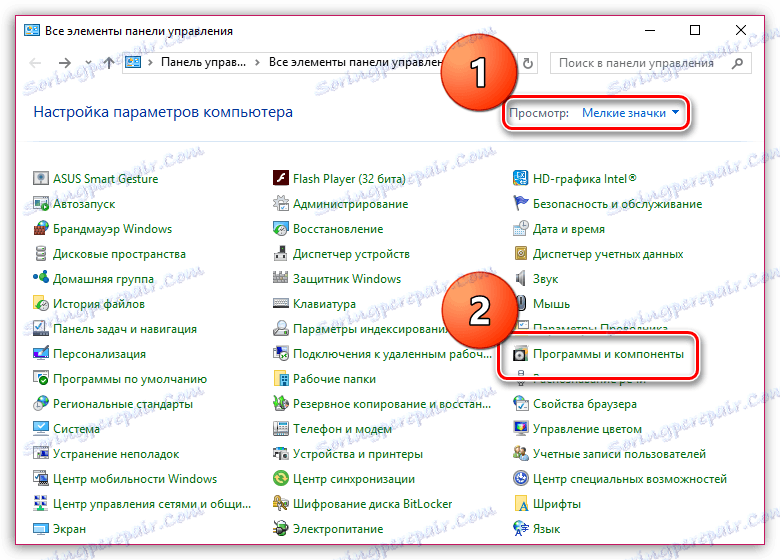The width and height of the screenshot is (780, 560).
Task: Open Программы и компоненты link
Action: (x=608, y=354)
